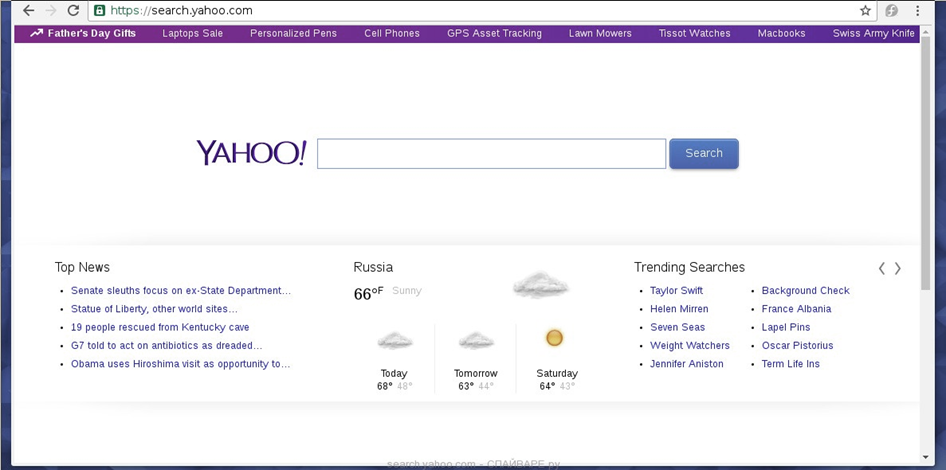Click the 66°F current temperature
The image size is (946, 470).
(369, 293)
